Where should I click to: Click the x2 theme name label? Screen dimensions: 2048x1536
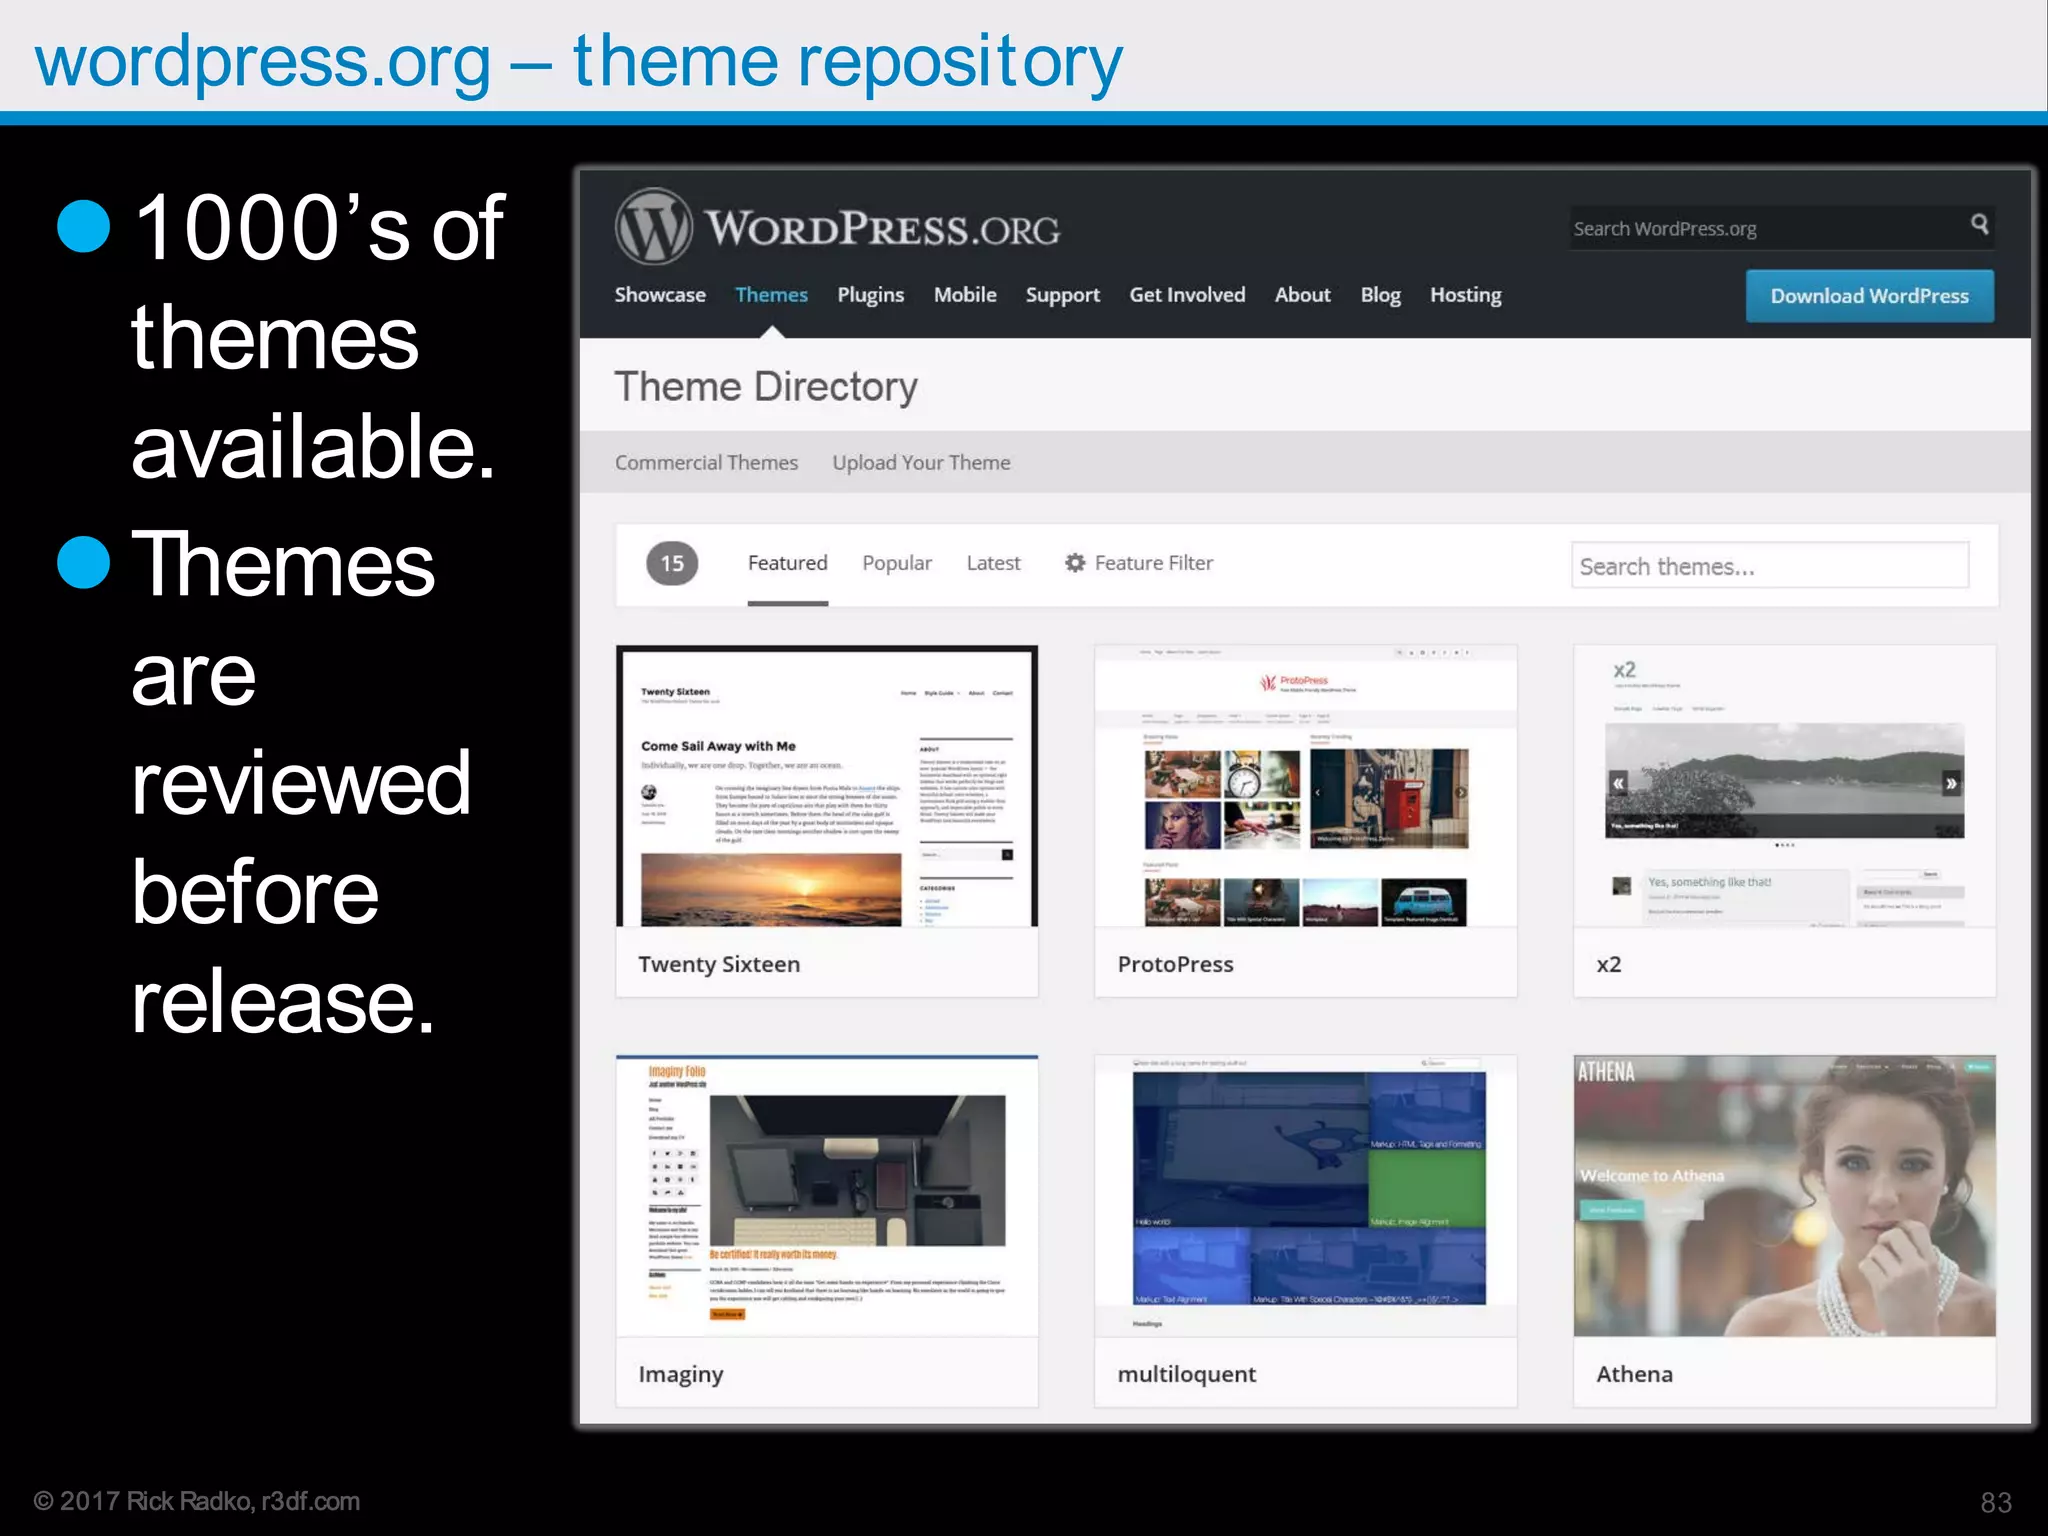point(1608,965)
